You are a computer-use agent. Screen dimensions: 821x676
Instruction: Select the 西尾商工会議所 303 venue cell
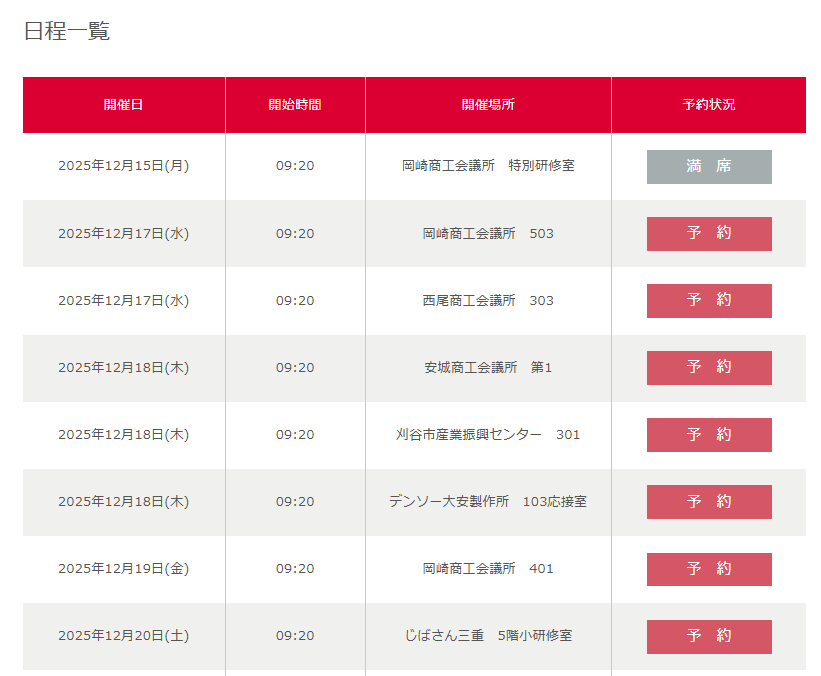click(488, 300)
